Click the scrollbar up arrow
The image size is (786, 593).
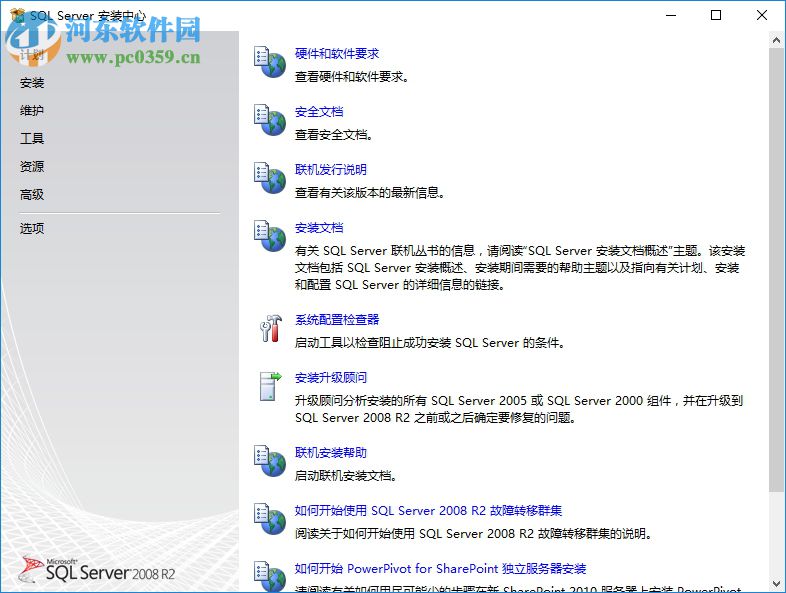click(776, 40)
